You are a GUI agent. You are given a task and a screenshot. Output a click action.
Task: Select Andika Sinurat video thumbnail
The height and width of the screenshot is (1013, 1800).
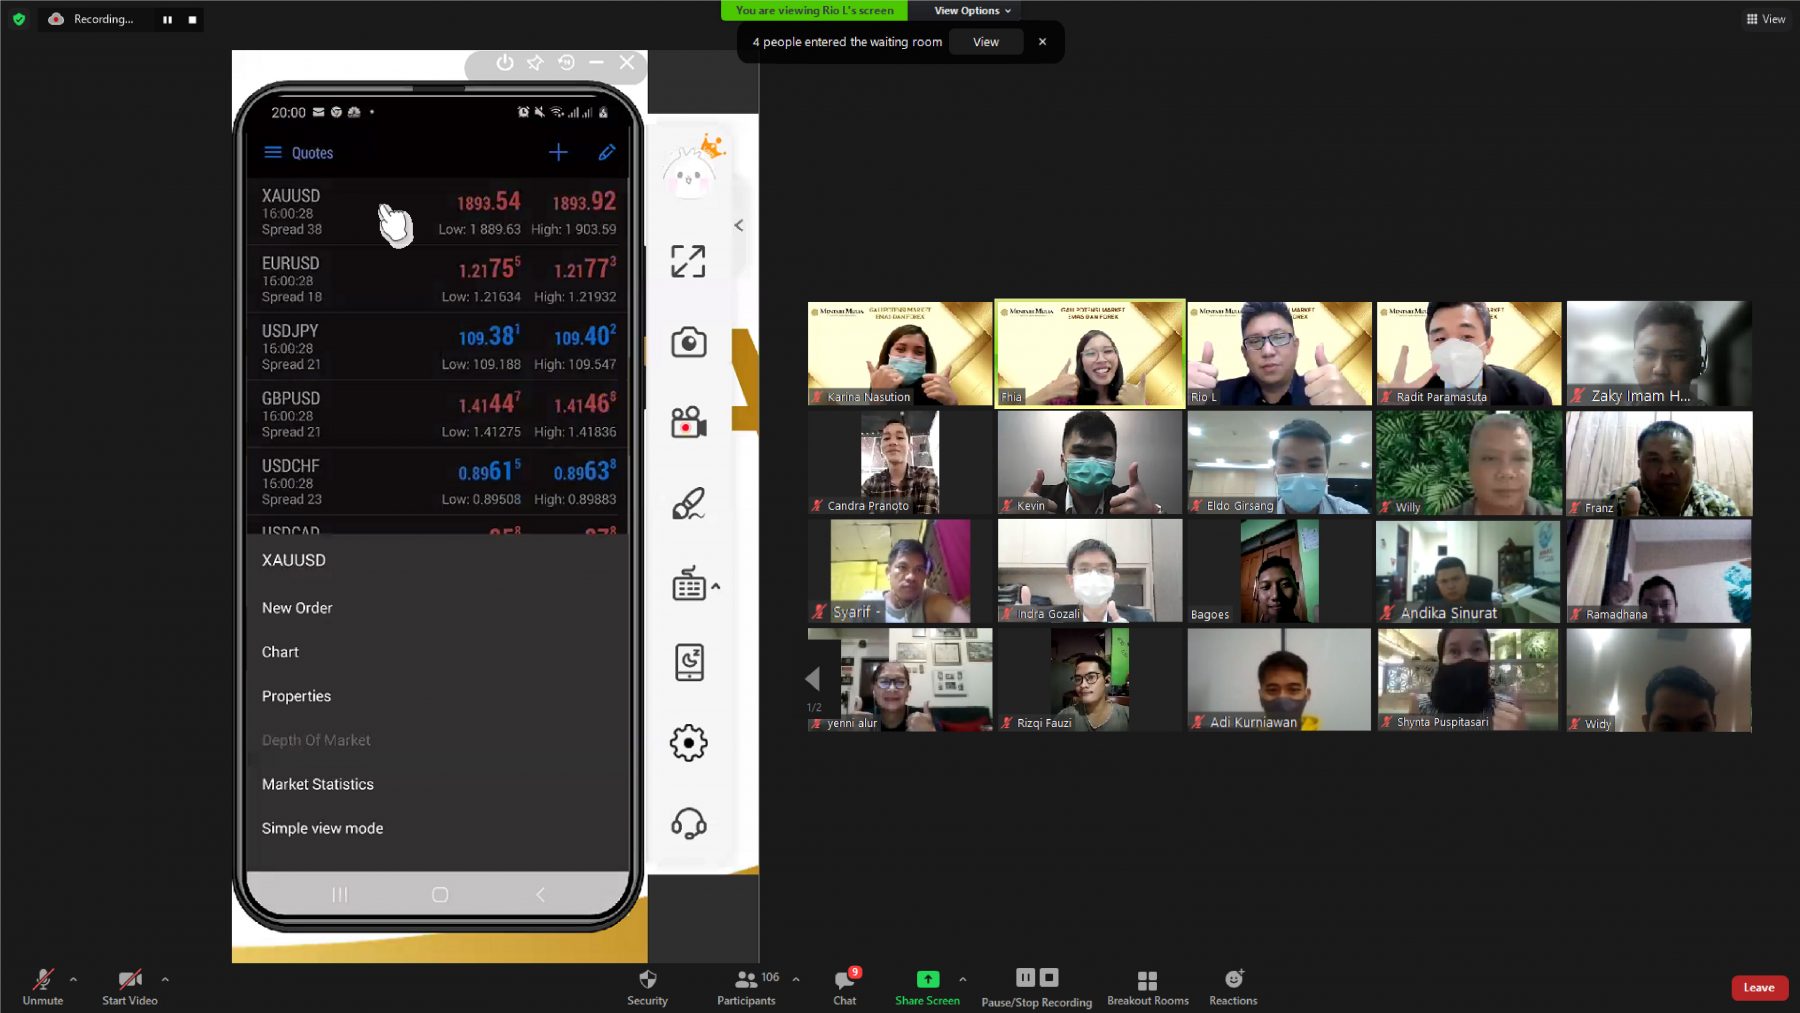pyautogui.click(x=1468, y=571)
